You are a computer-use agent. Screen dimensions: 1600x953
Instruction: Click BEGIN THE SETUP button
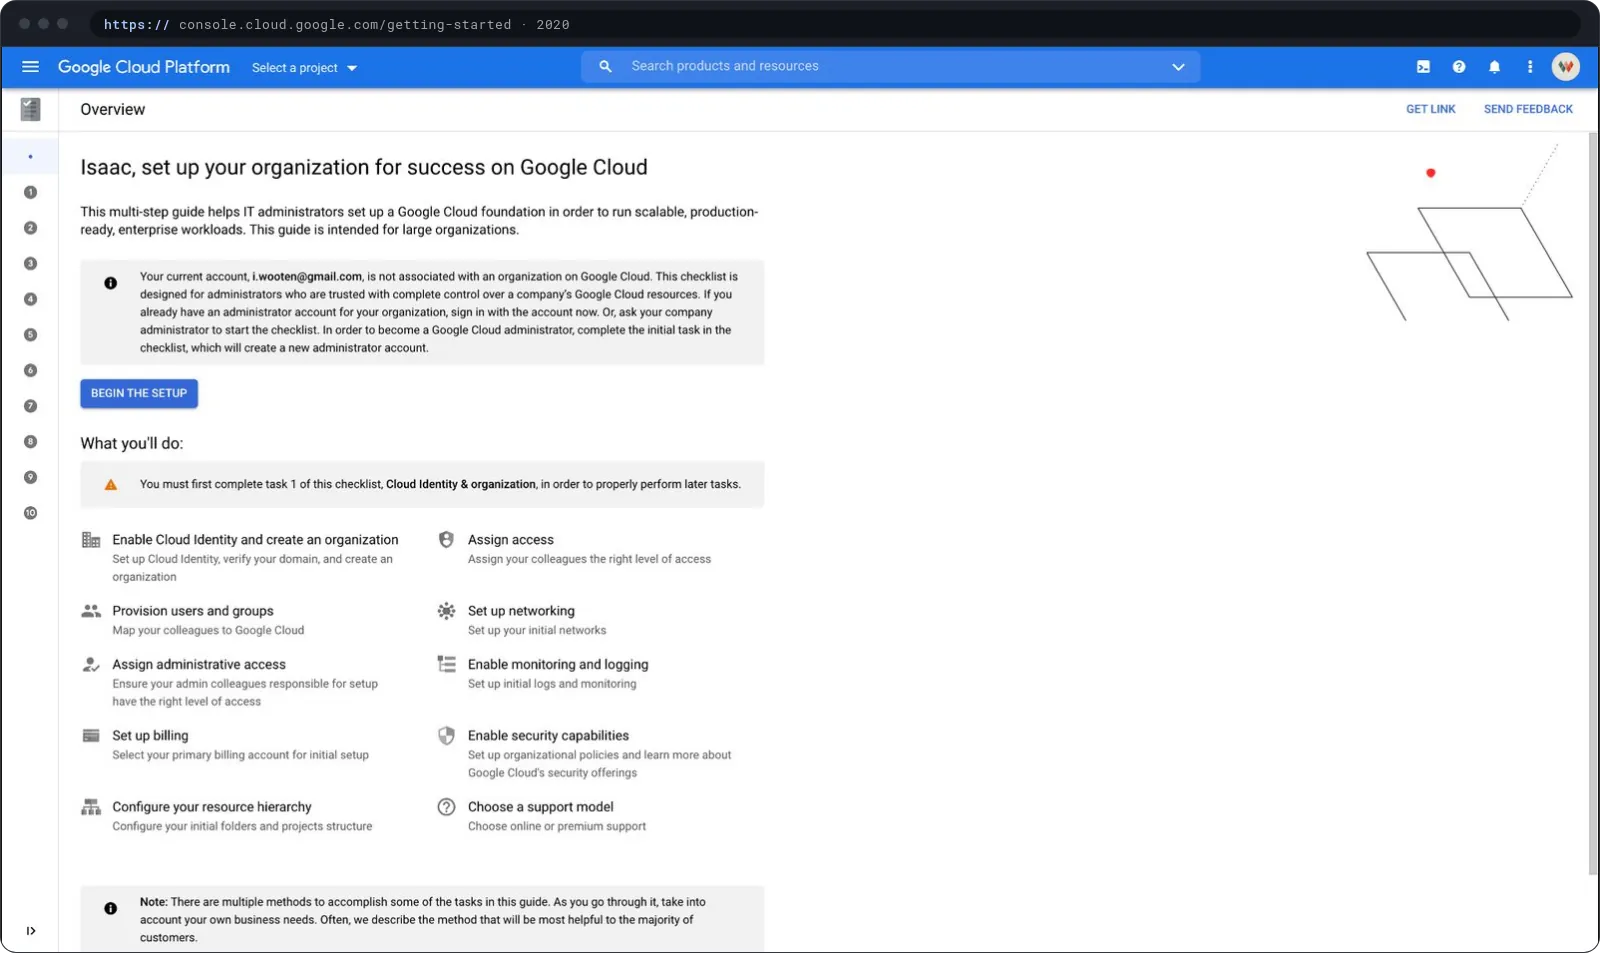[139, 393]
